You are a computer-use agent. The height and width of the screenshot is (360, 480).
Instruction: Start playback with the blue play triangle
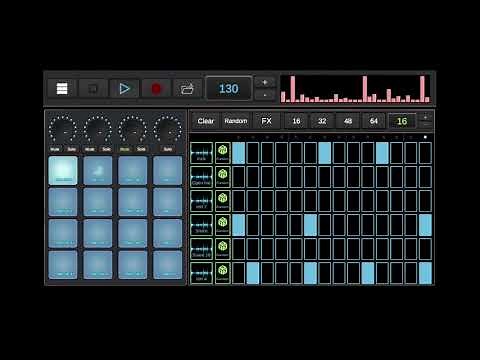tap(124, 89)
